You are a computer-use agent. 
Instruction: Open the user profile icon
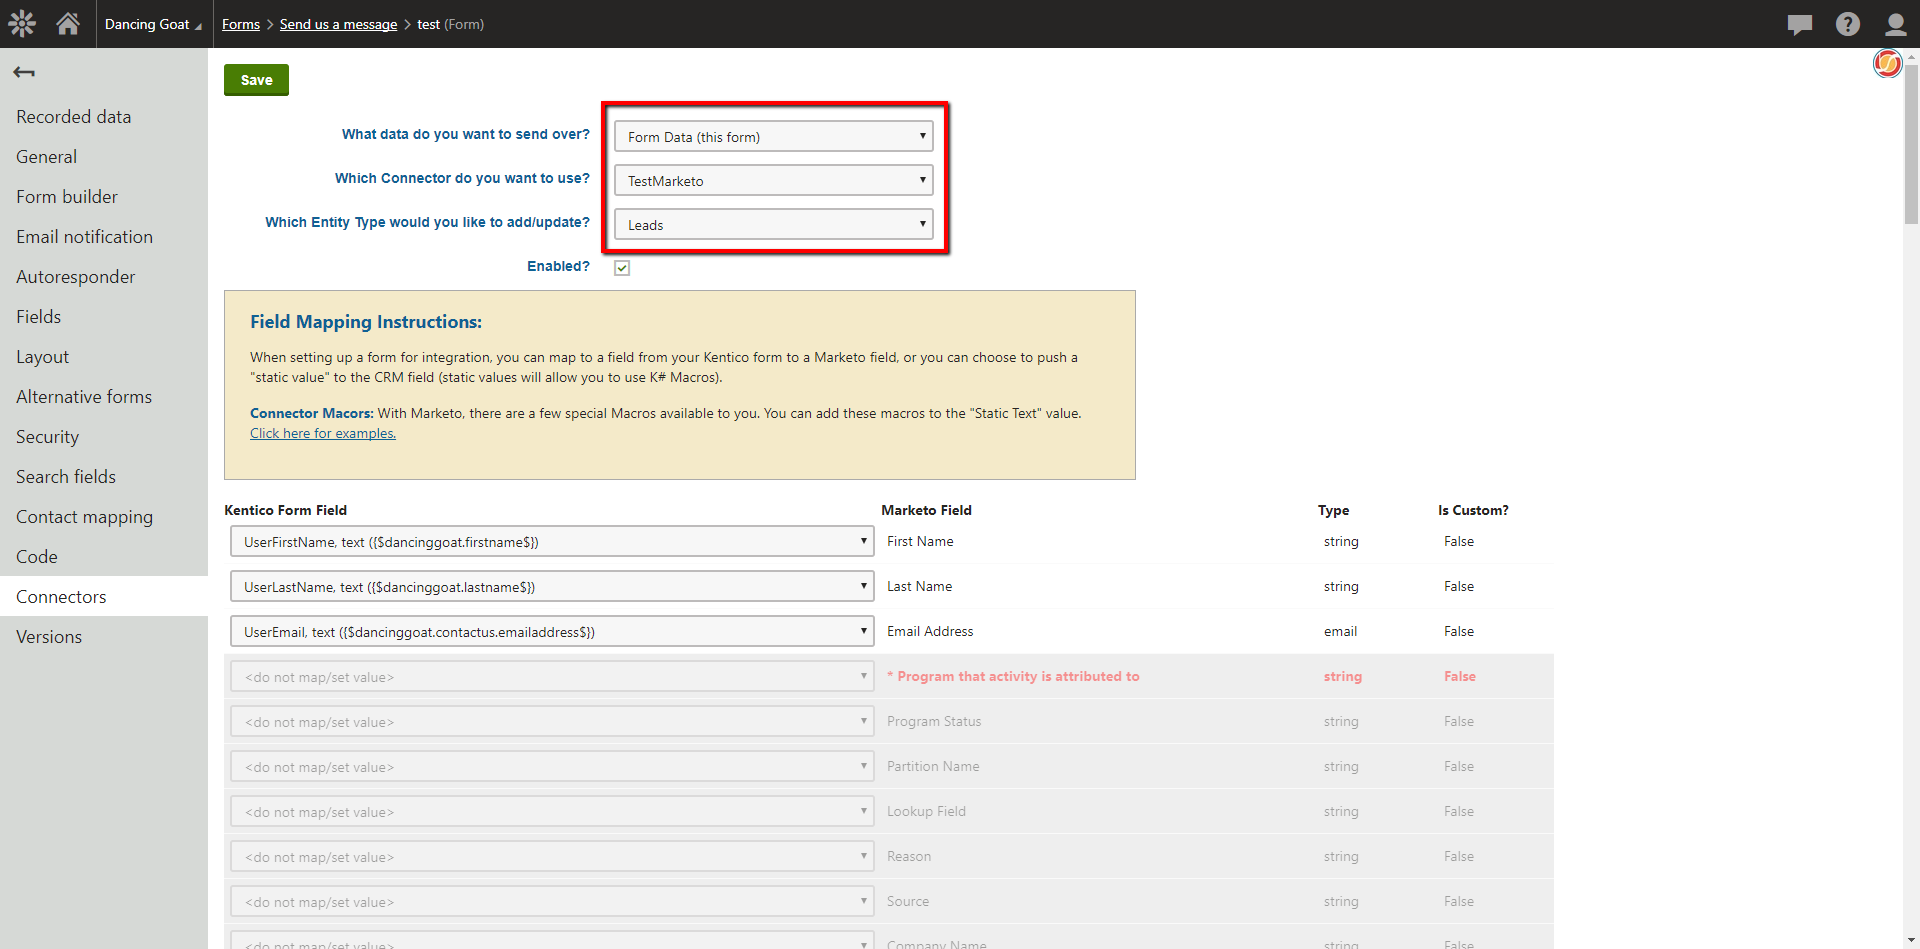[x=1896, y=23]
